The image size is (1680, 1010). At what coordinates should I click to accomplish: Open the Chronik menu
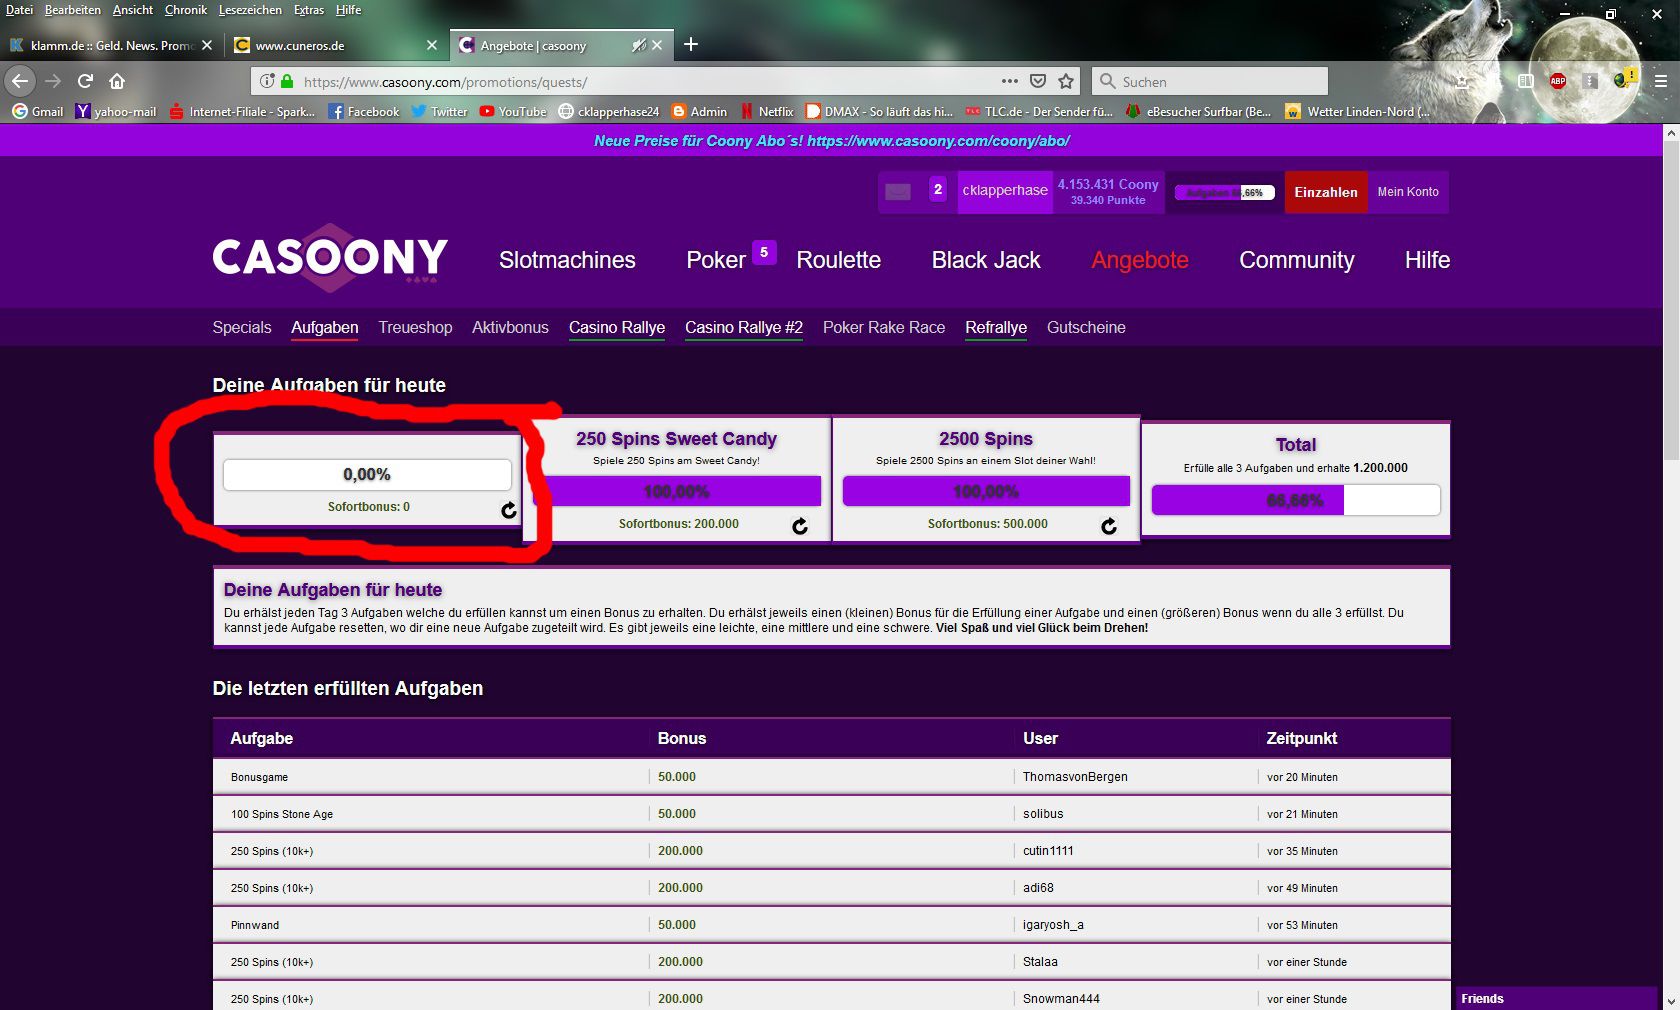pyautogui.click(x=186, y=10)
